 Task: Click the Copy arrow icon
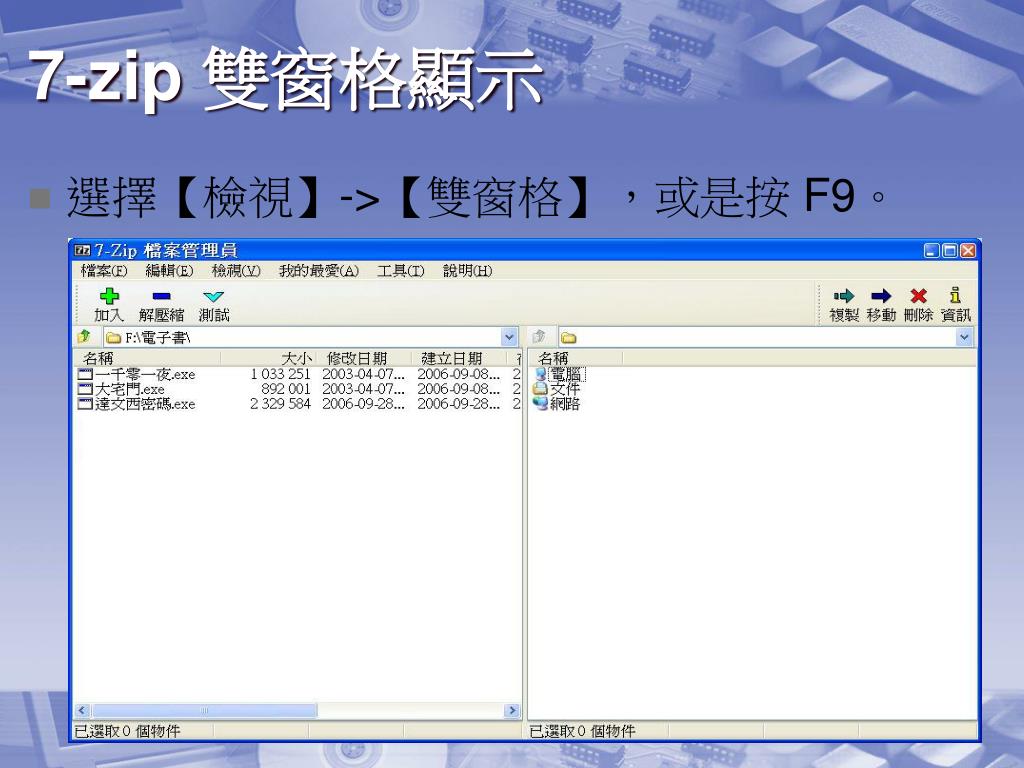[x=844, y=296]
